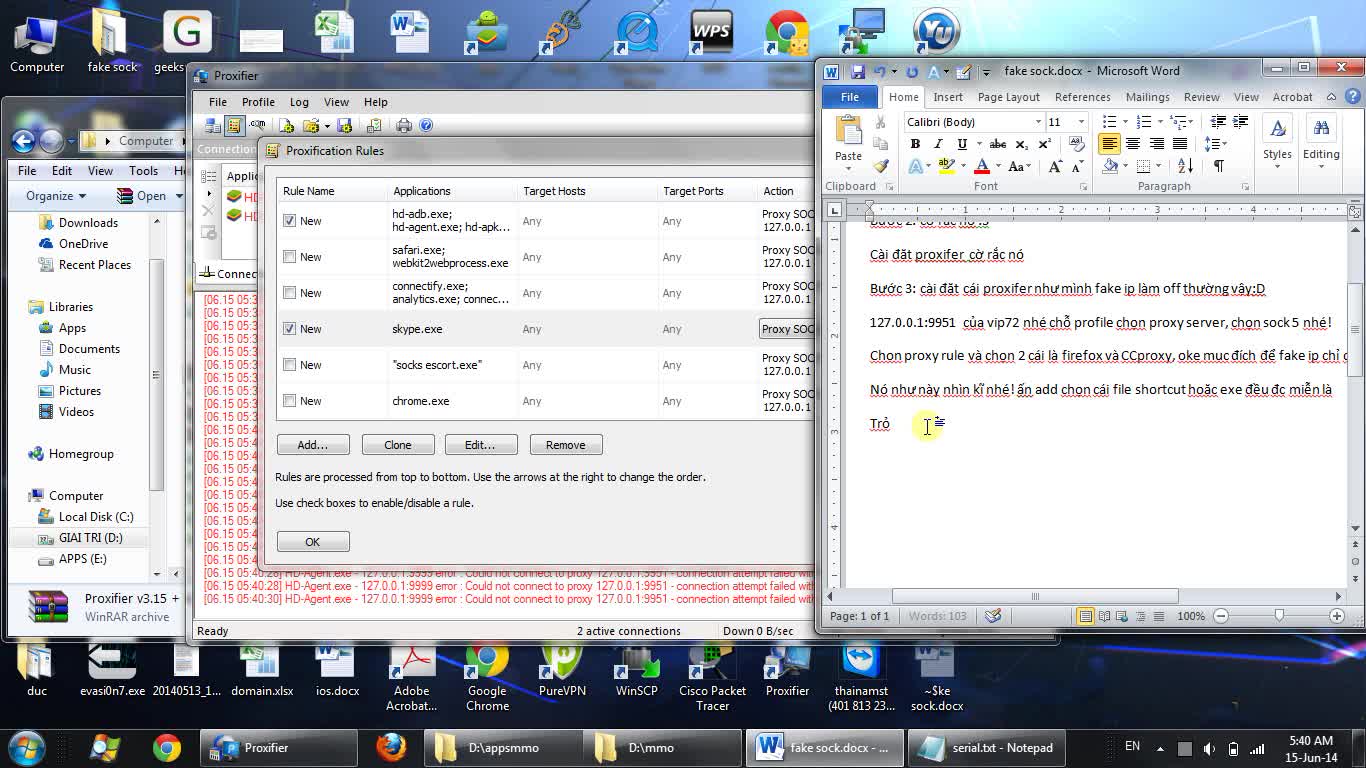Viewport: 1366px width, 768px height.
Task: Open the Profile menu in Proxifier
Action: click(257, 102)
